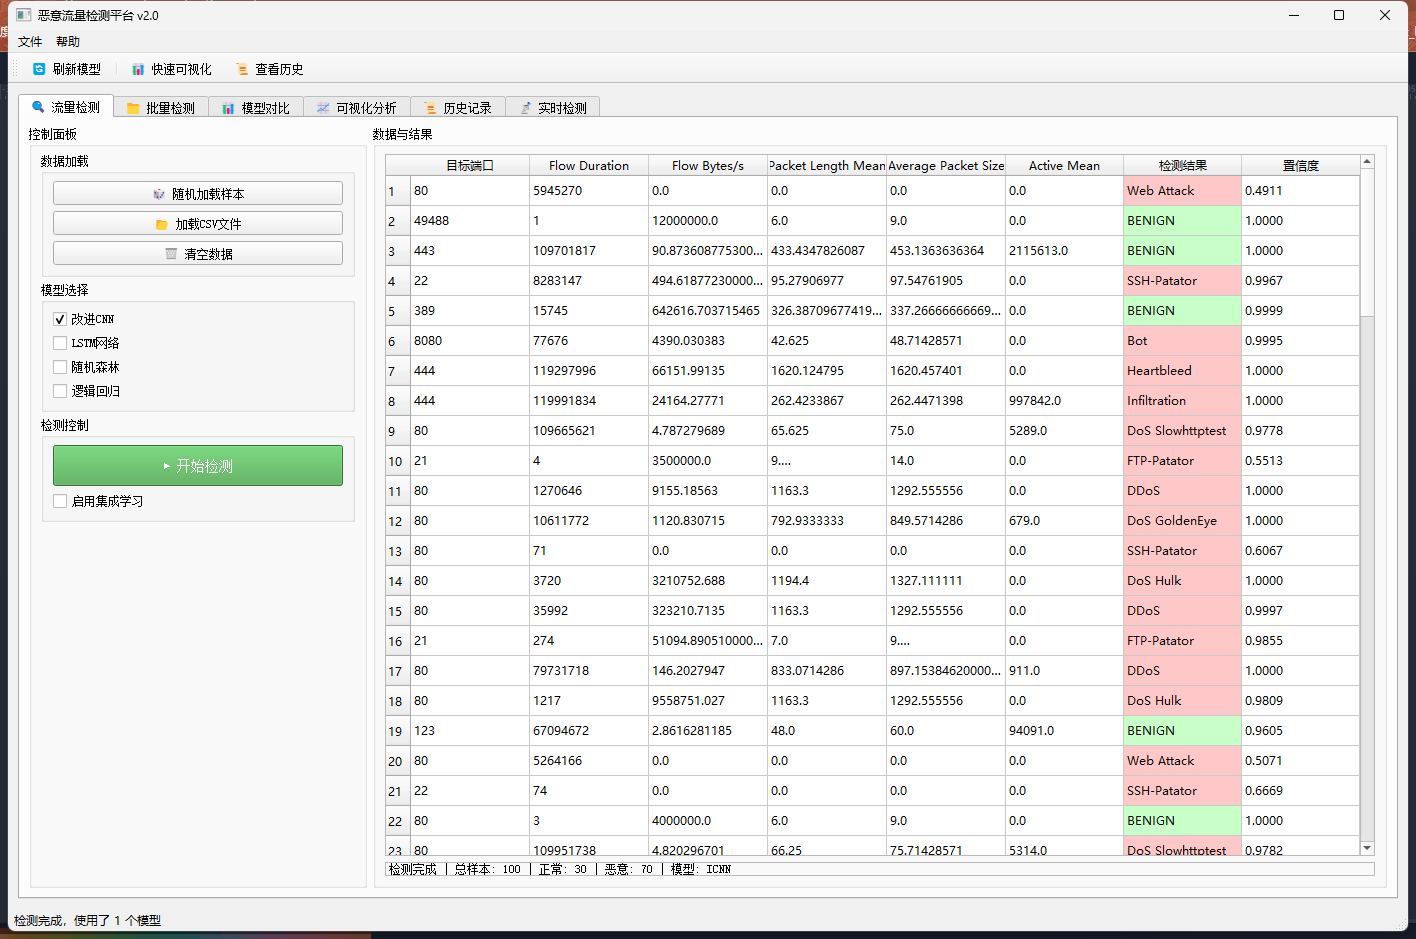Click the 清空数据 button
This screenshot has height=939, width=1416.
coord(198,254)
